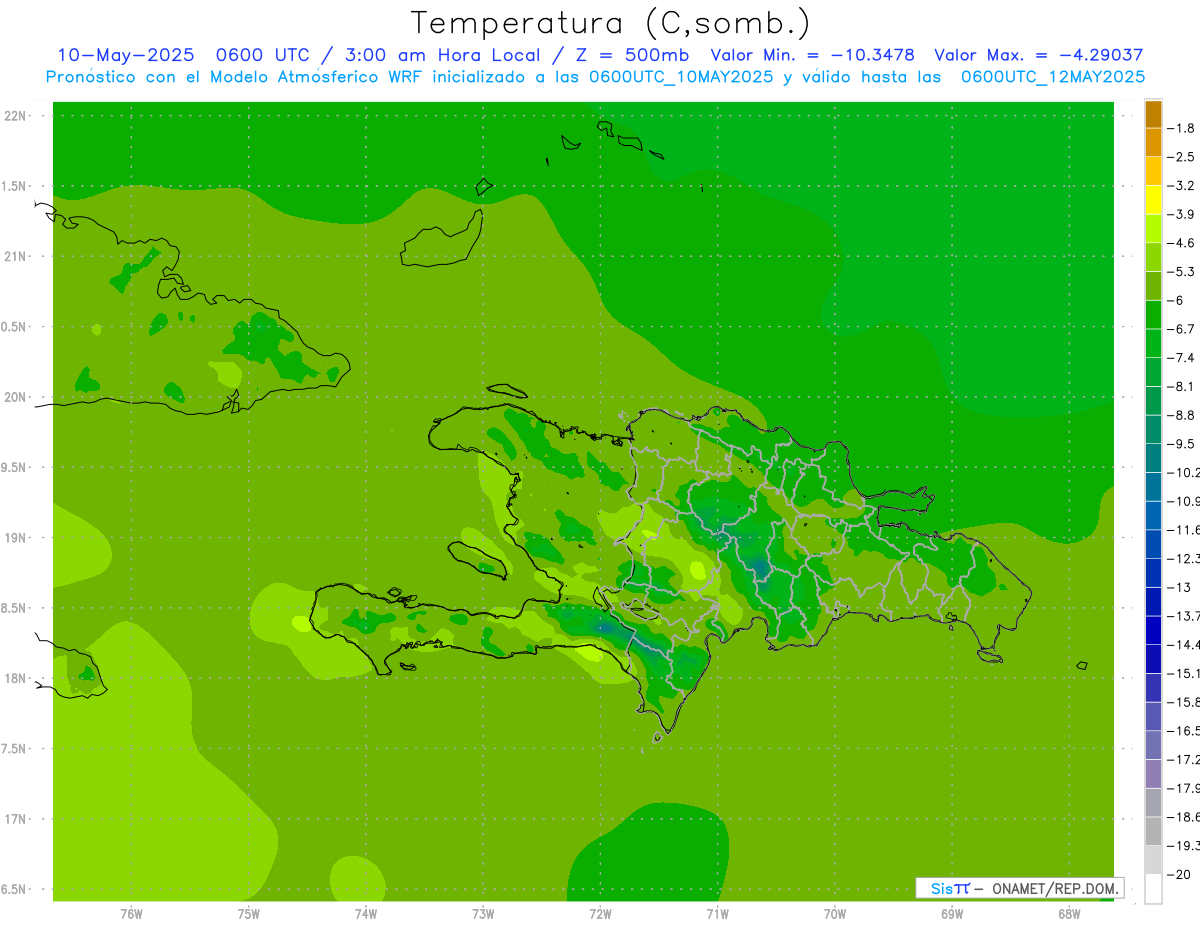Select the yellow swatch between -3.2 and -3.9
Screen dimensions: 1200x927
pos(1153,200)
